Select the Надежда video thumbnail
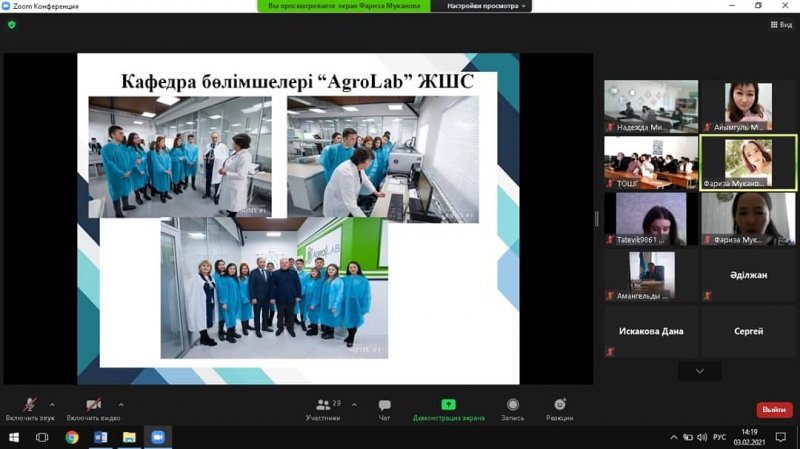The image size is (800, 449). (651, 106)
